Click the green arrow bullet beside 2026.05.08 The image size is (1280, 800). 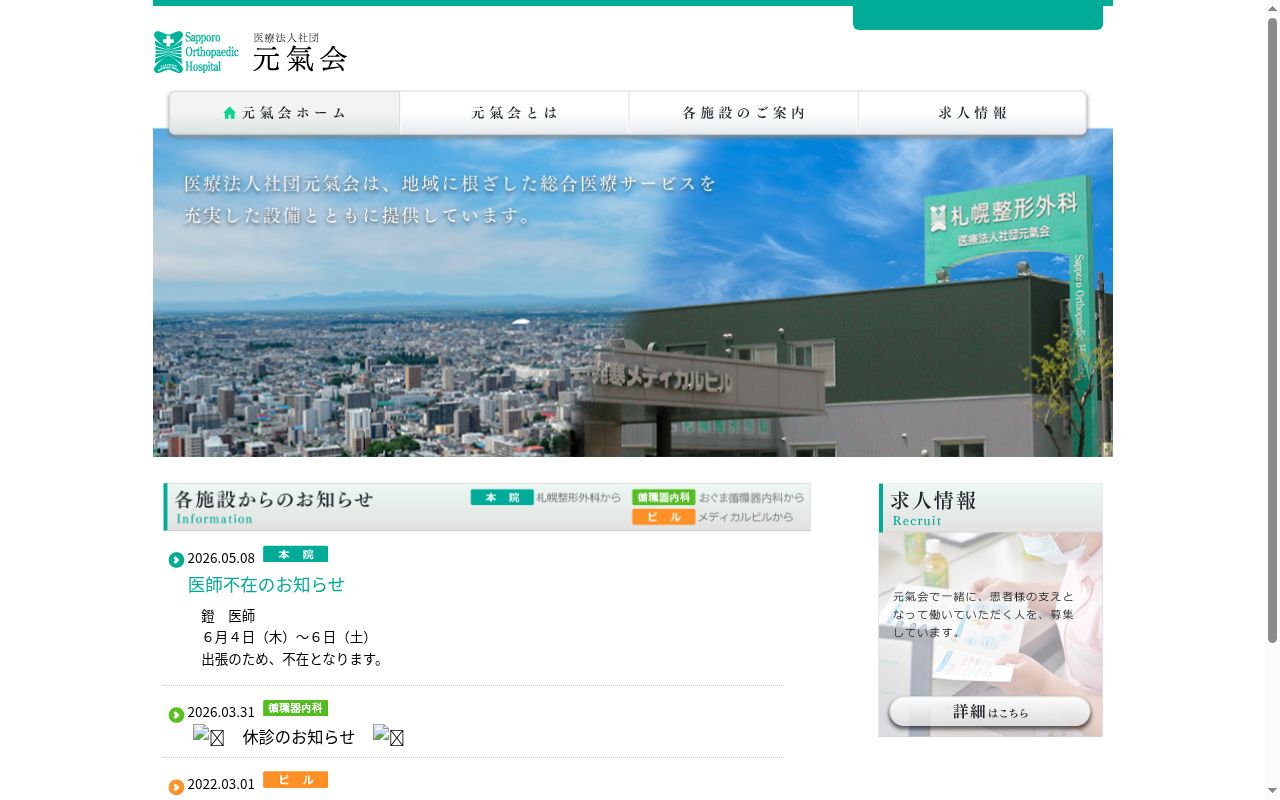[176, 560]
